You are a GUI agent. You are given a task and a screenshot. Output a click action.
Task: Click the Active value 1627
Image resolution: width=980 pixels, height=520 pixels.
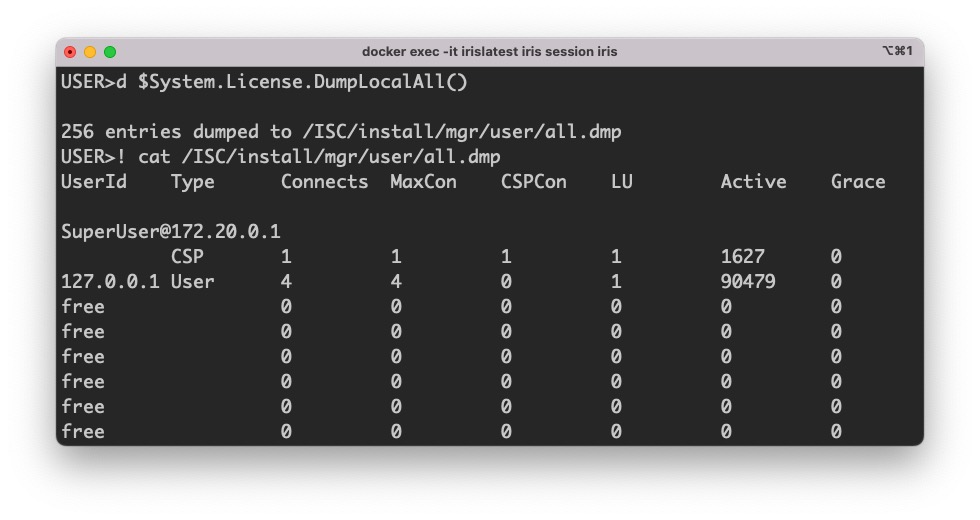tap(742, 257)
